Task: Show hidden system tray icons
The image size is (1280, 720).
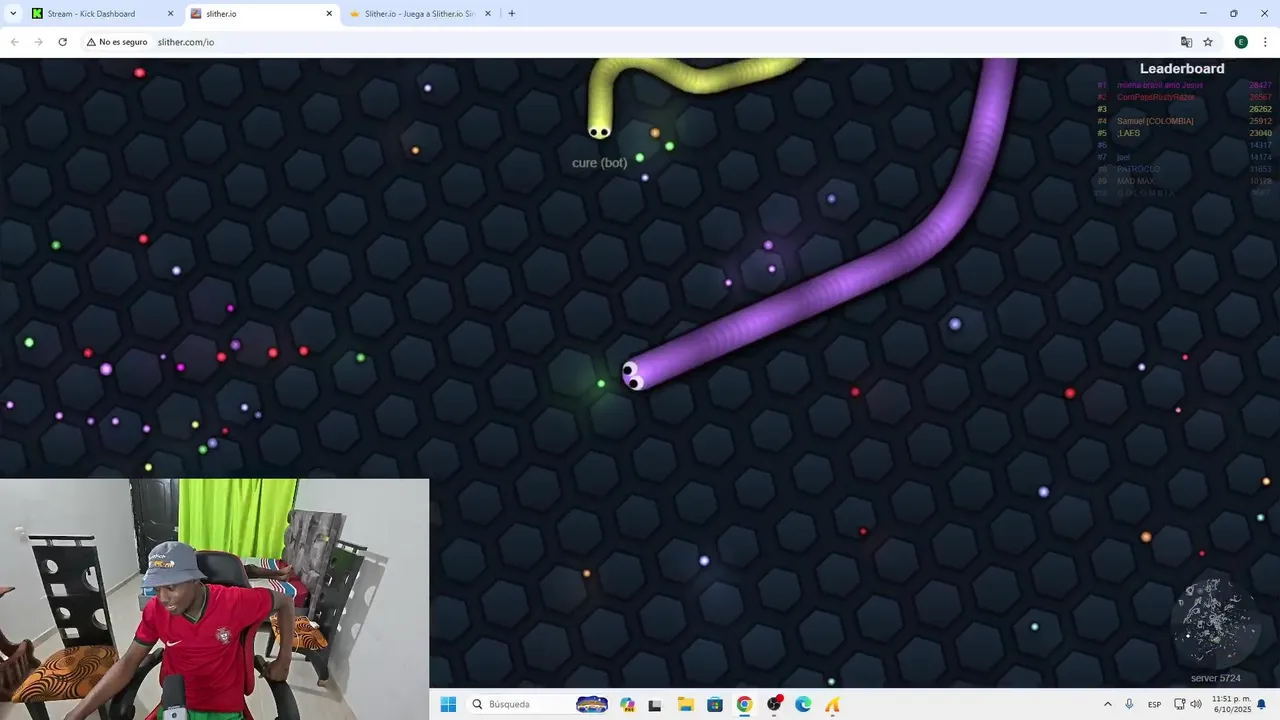Action: (x=1107, y=704)
